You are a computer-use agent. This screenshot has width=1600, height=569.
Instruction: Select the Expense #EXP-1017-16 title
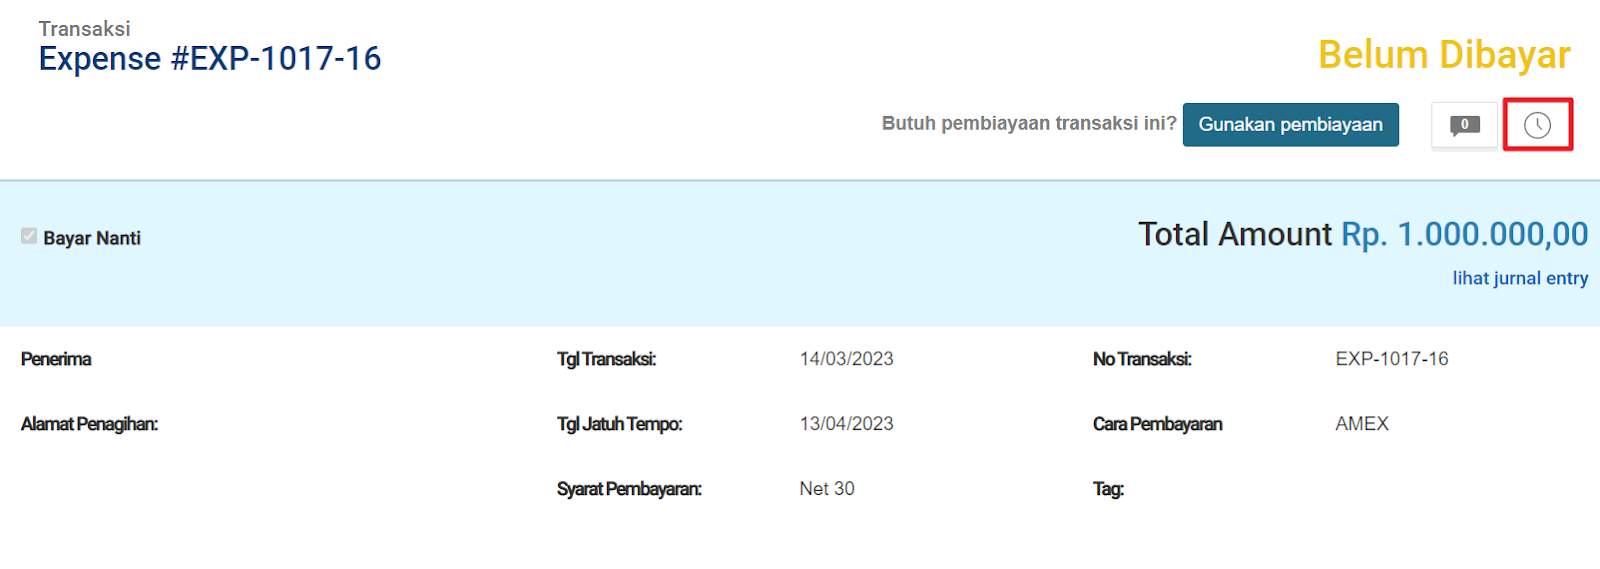(x=210, y=59)
